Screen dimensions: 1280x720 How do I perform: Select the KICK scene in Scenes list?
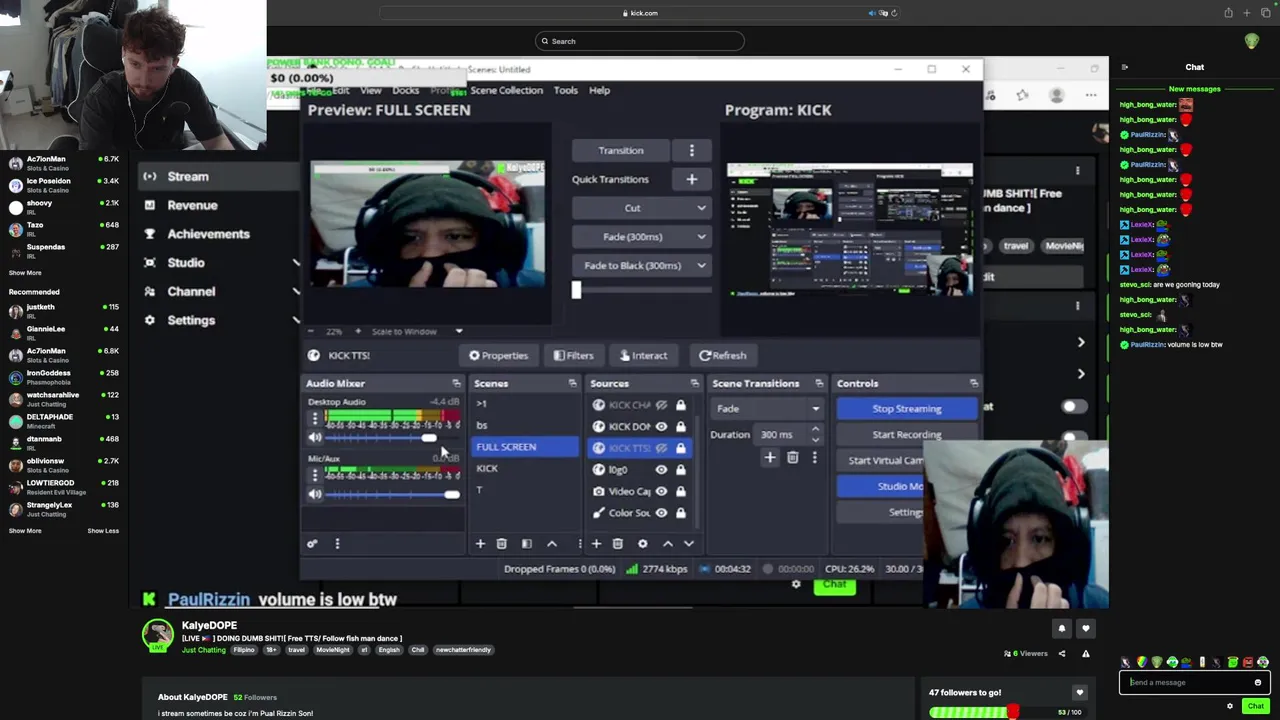tap(487, 468)
